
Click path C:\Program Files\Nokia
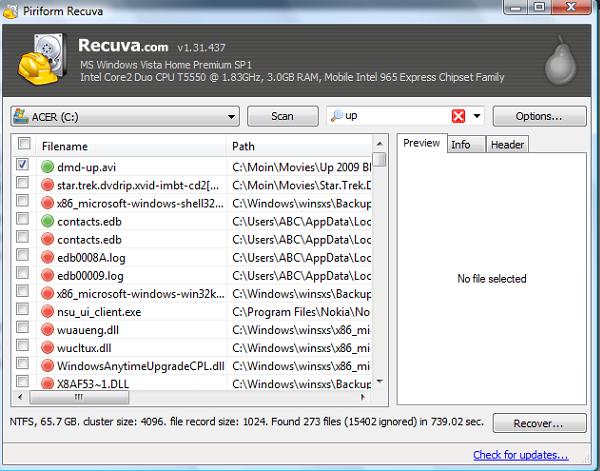[x=301, y=312]
